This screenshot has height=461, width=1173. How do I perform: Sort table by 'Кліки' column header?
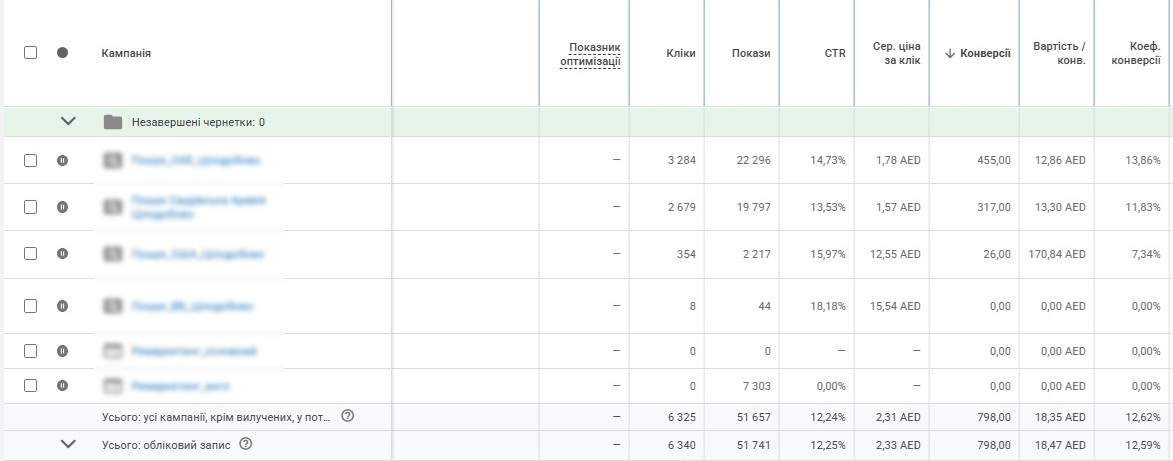click(680, 53)
